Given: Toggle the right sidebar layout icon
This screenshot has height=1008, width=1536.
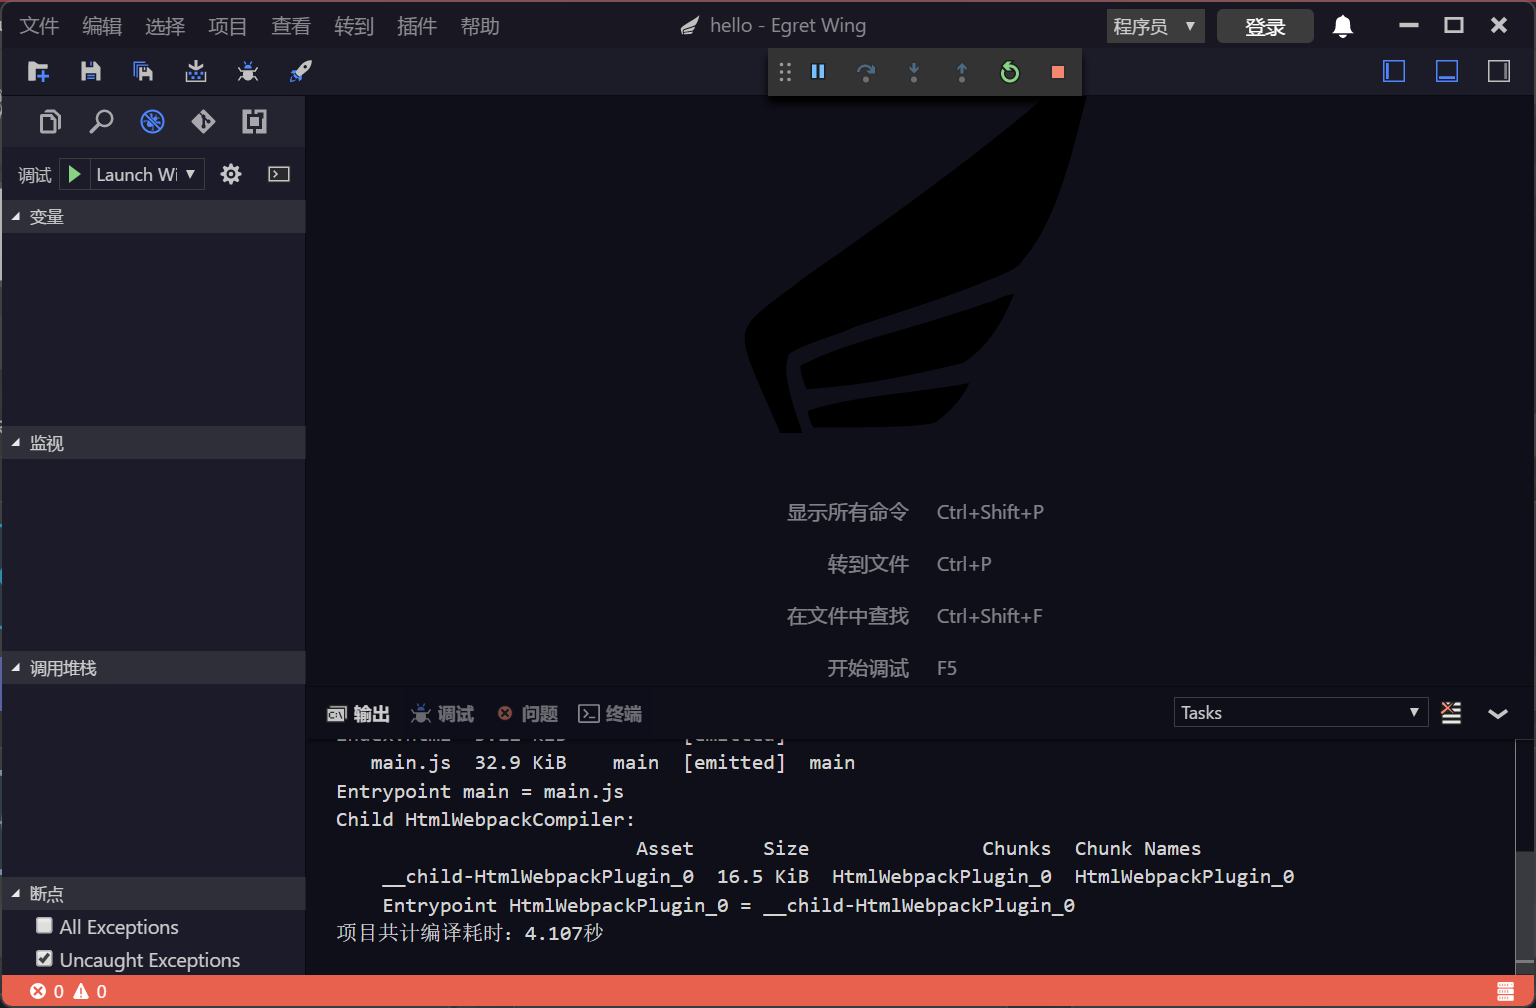Looking at the screenshot, I should (x=1499, y=71).
